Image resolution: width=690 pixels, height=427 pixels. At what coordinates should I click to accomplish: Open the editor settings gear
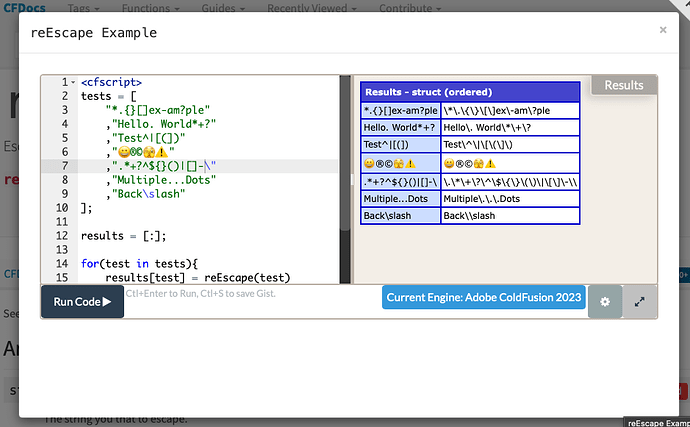[604, 301]
